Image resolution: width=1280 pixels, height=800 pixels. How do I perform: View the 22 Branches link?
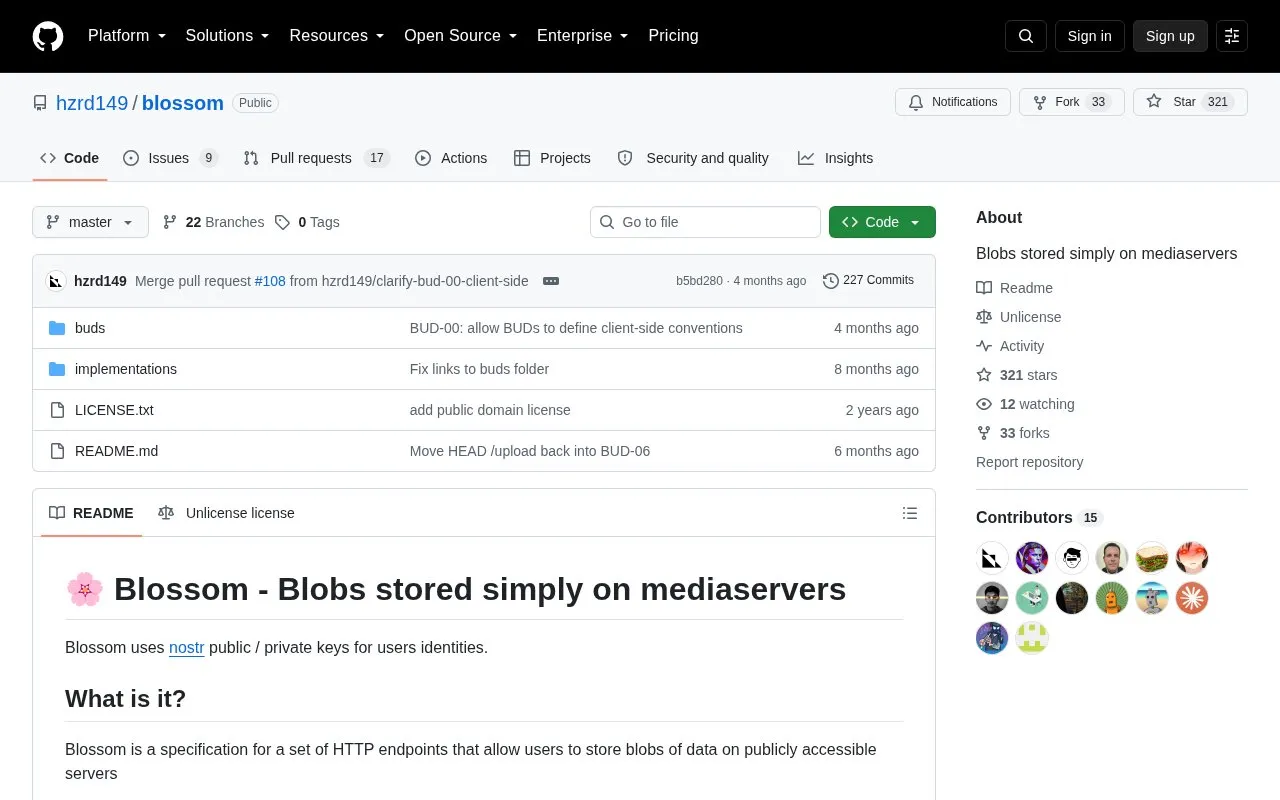[x=213, y=222]
